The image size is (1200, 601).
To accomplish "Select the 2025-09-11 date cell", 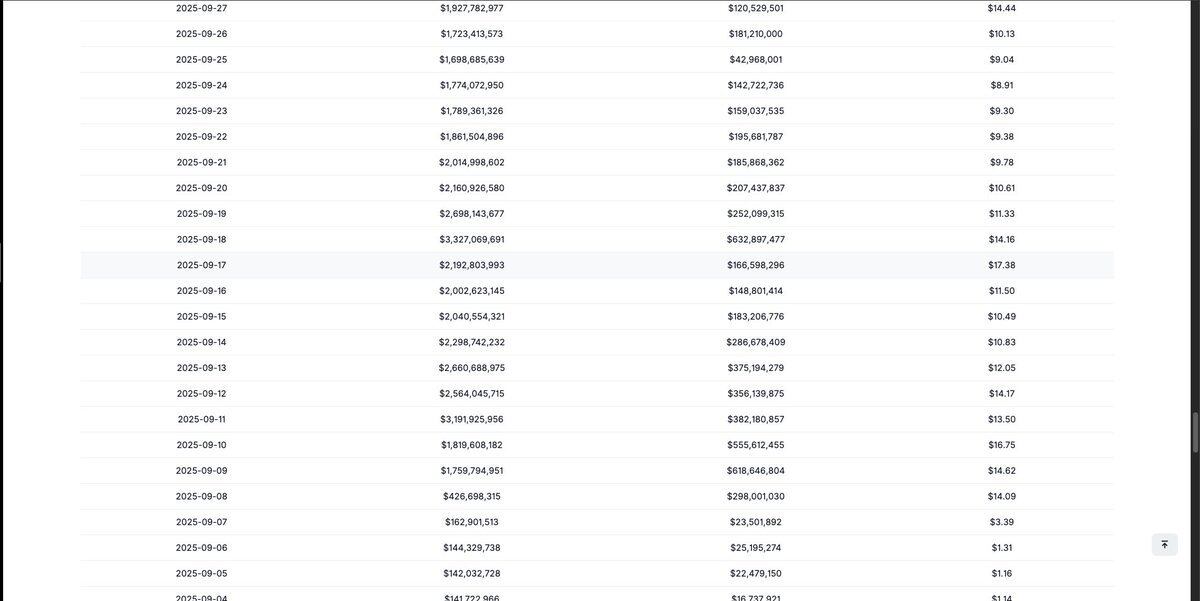I will 202,419.
